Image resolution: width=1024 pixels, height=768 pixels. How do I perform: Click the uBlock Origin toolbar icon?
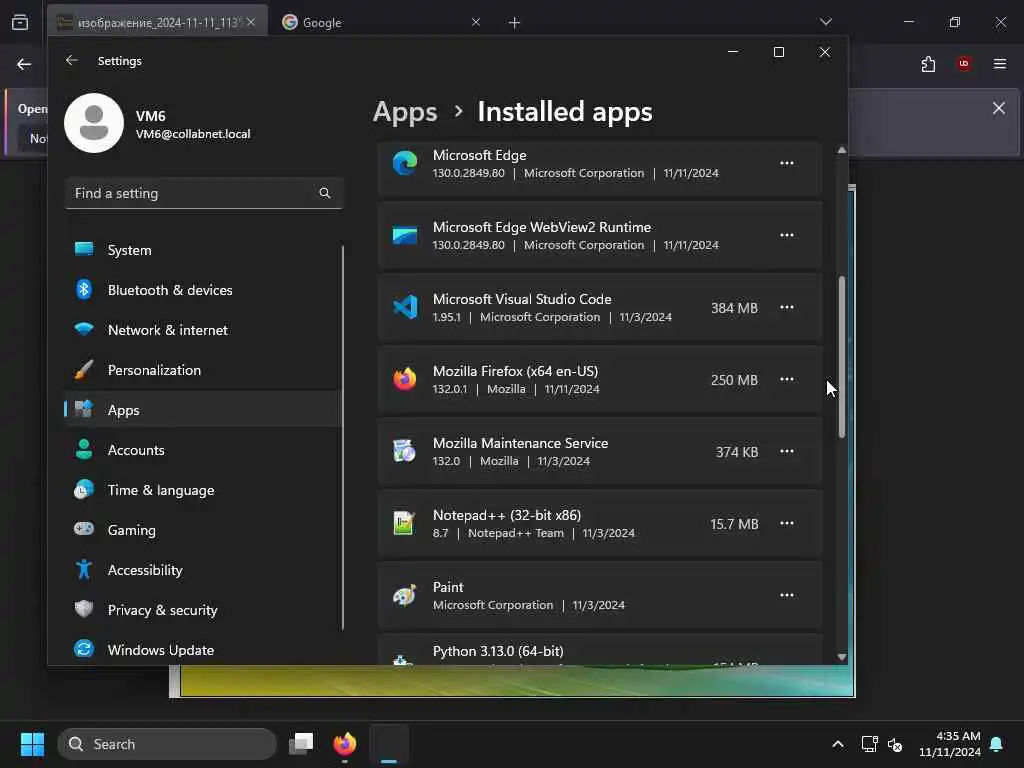963,63
